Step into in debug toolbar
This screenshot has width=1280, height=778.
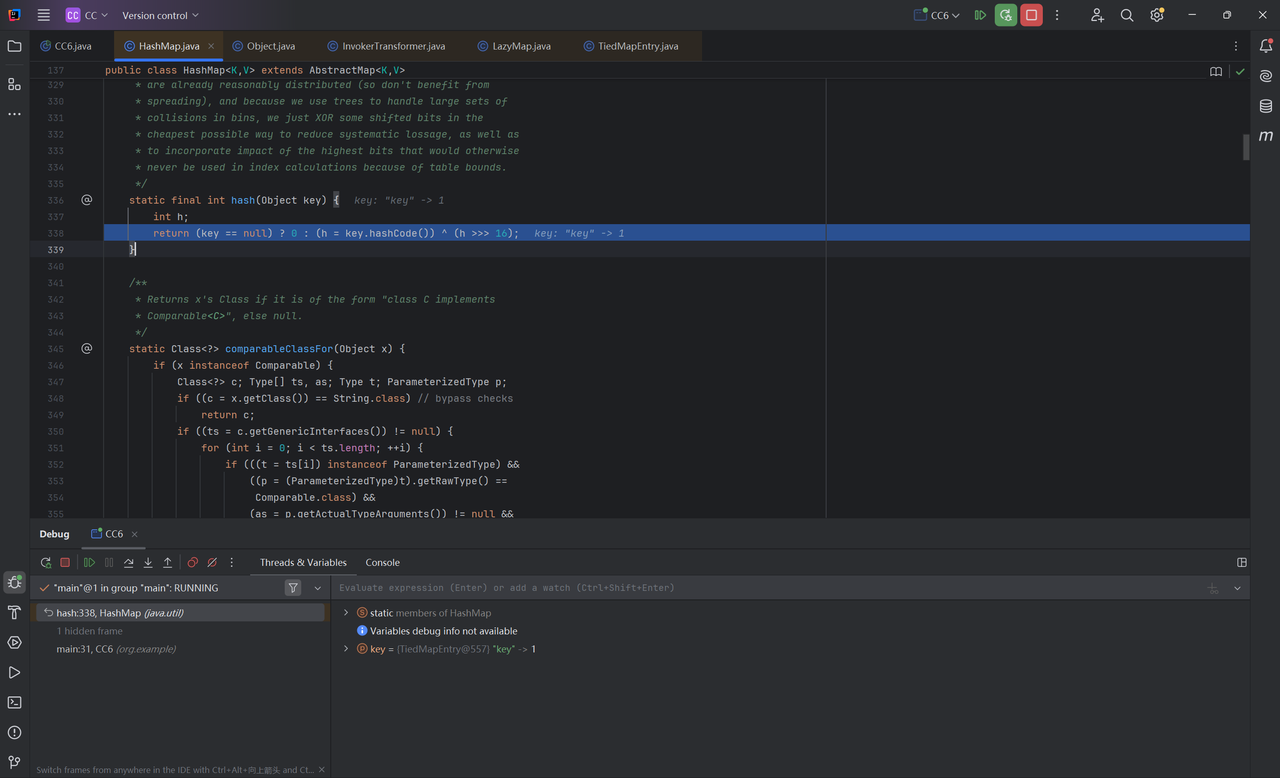(148, 563)
